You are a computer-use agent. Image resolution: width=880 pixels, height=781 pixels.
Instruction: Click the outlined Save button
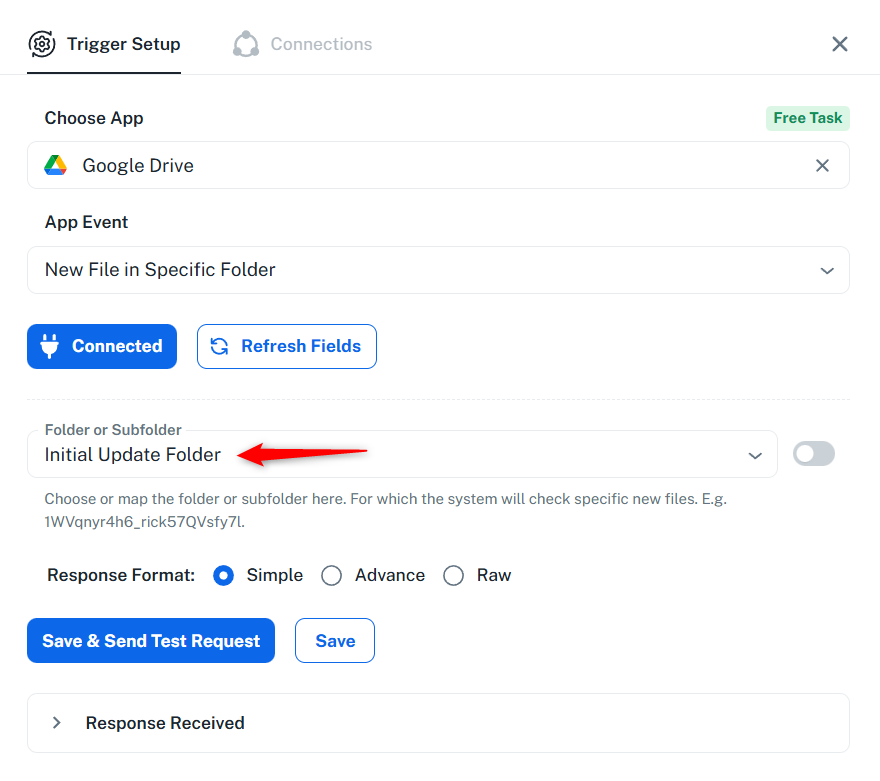[335, 641]
